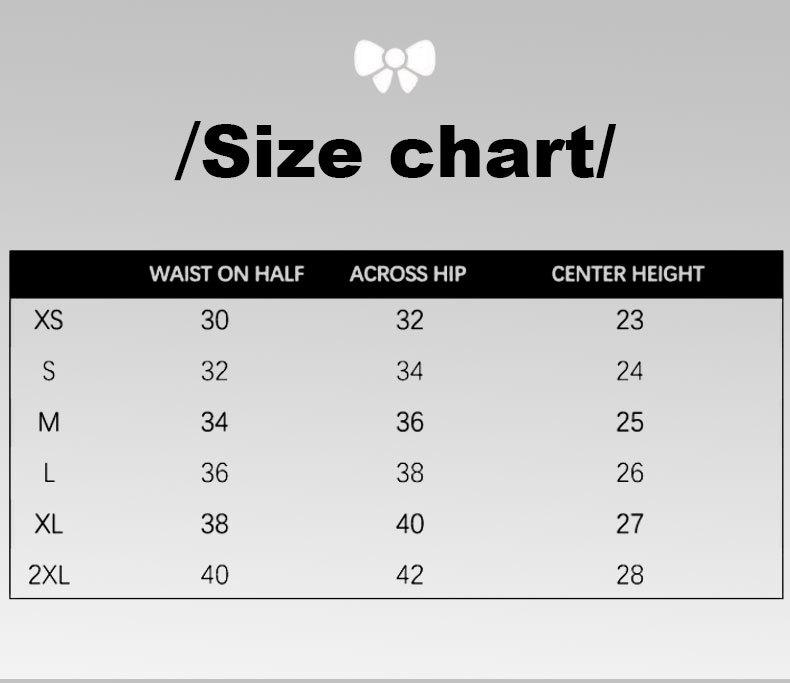Click the L size row label

coord(49,473)
